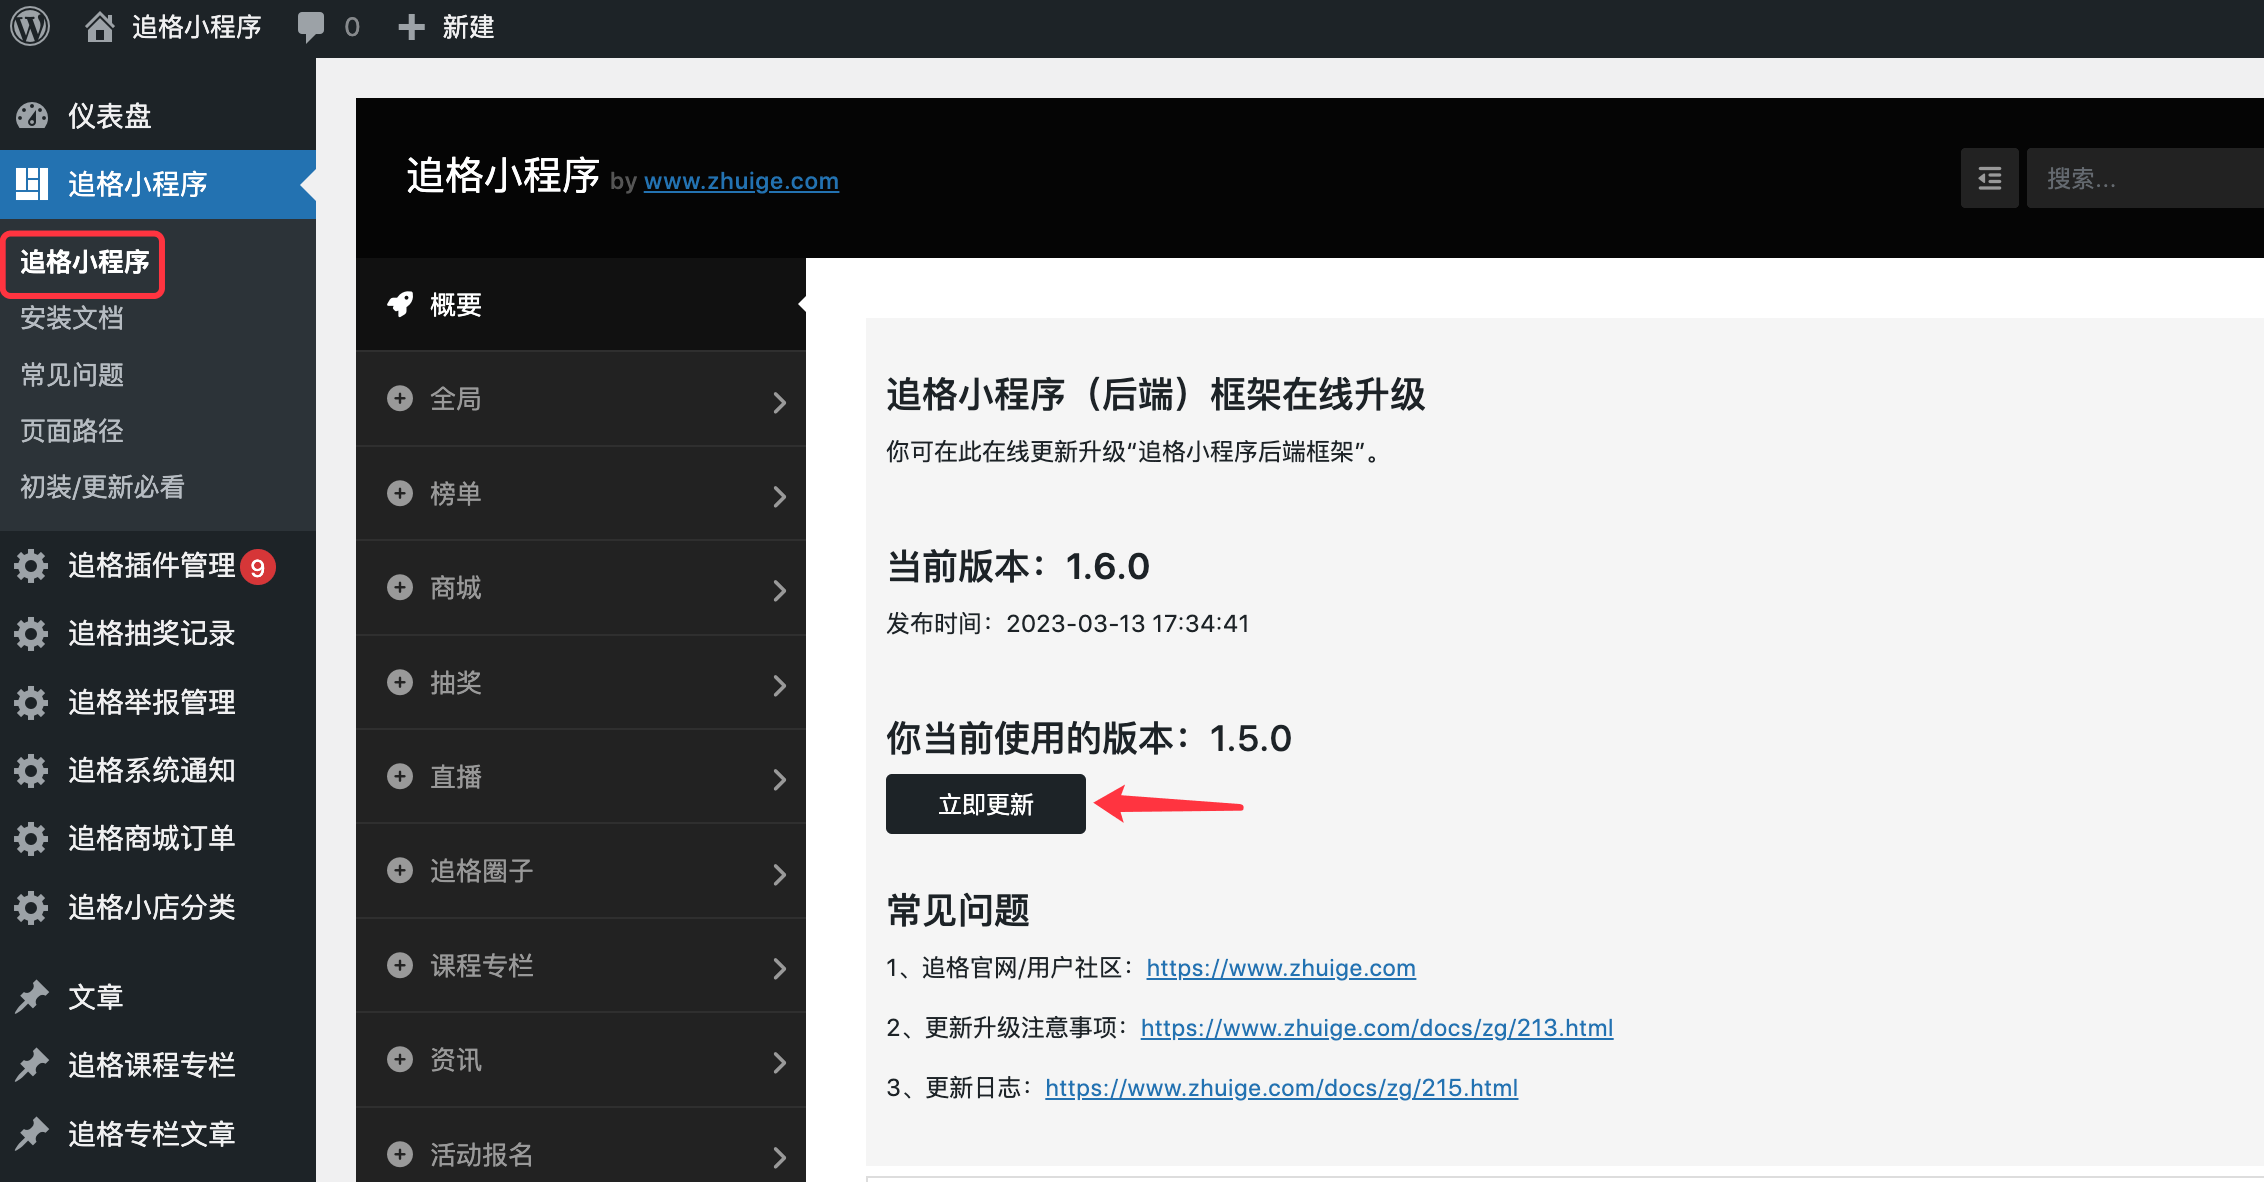Click the plus icon beside 新建
2264x1182 pixels.
coord(411,27)
